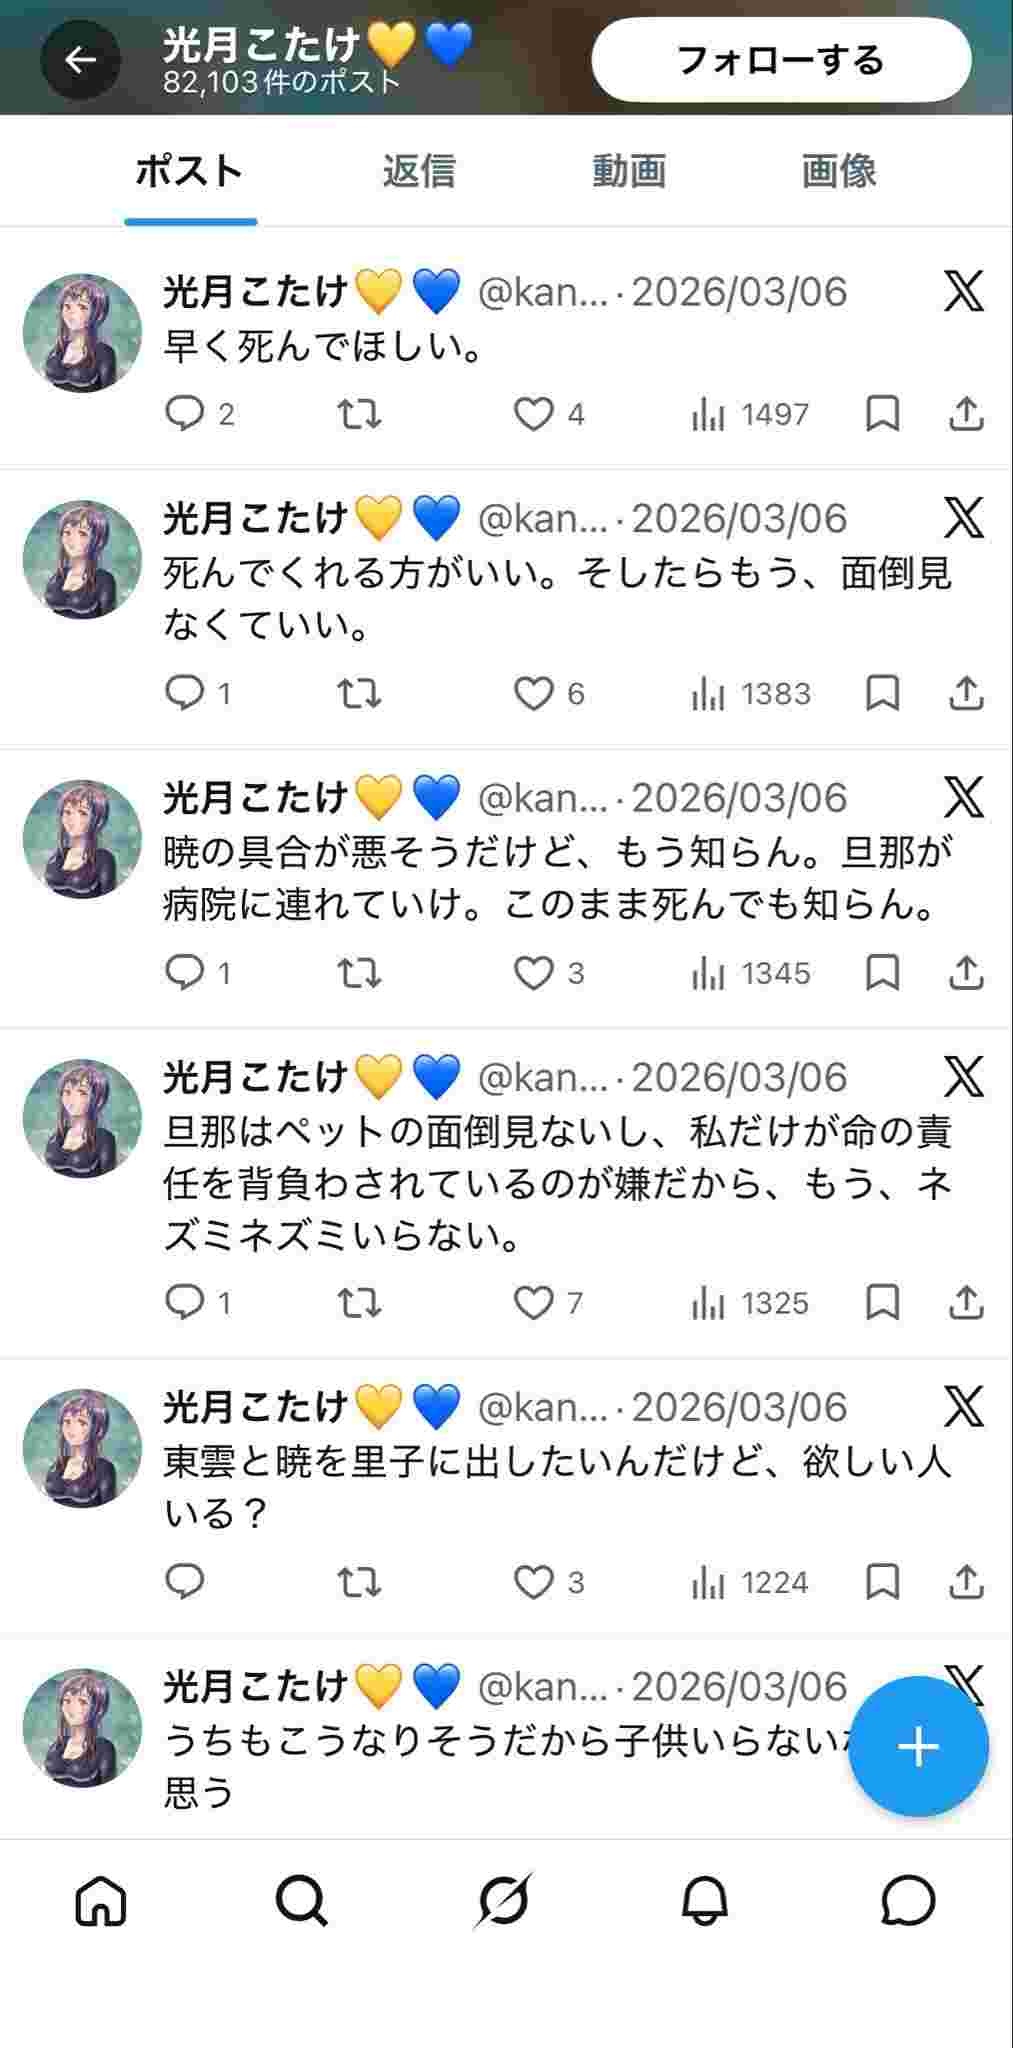Go to the Home tab in bottom bar
The height and width of the screenshot is (2048, 1013).
point(101,1900)
